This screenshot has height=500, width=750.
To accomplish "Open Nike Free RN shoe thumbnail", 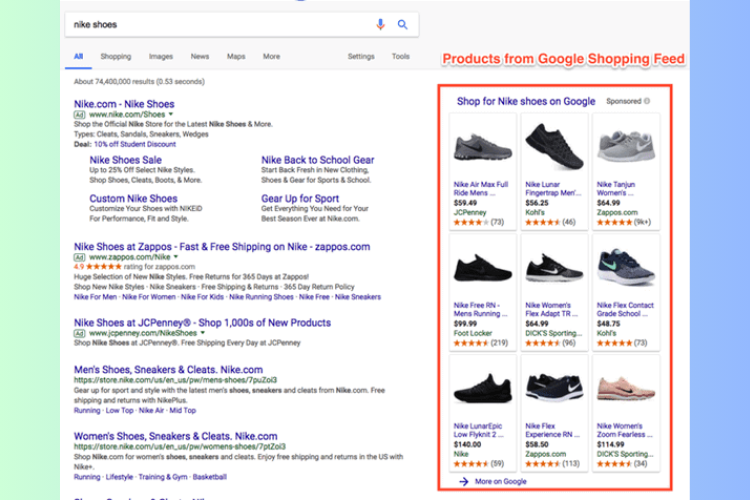I will pyautogui.click(x=483, y=267).
